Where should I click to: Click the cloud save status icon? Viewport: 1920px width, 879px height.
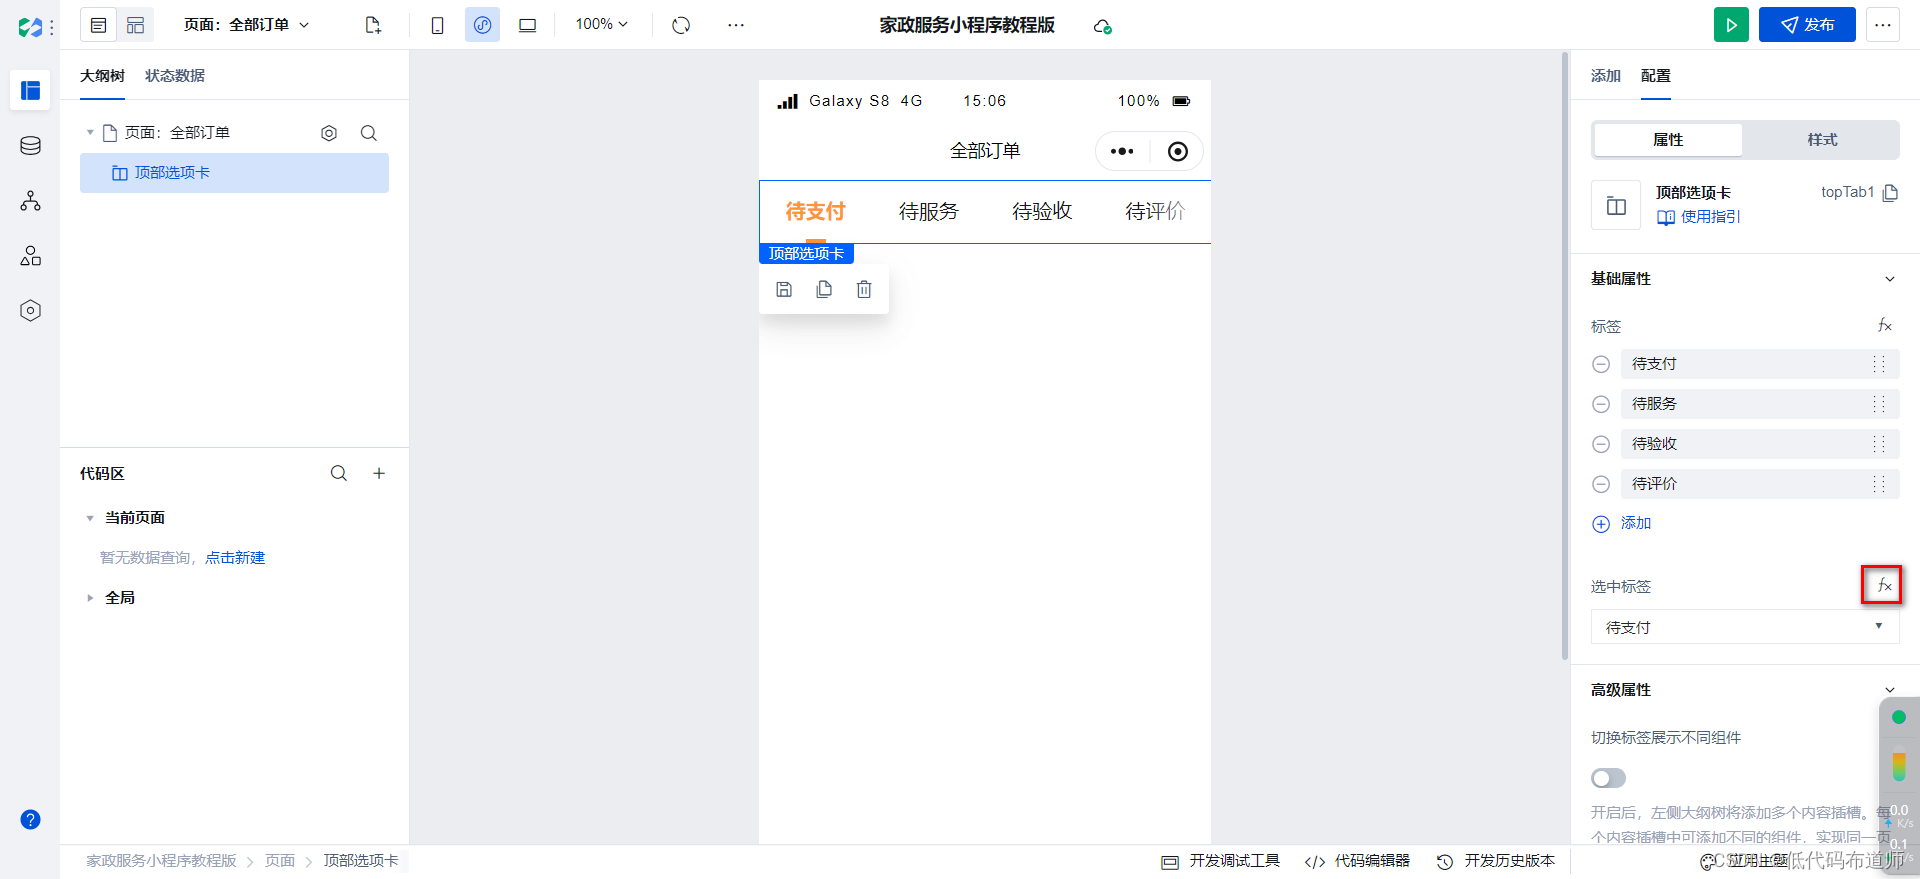[1102, 26]
